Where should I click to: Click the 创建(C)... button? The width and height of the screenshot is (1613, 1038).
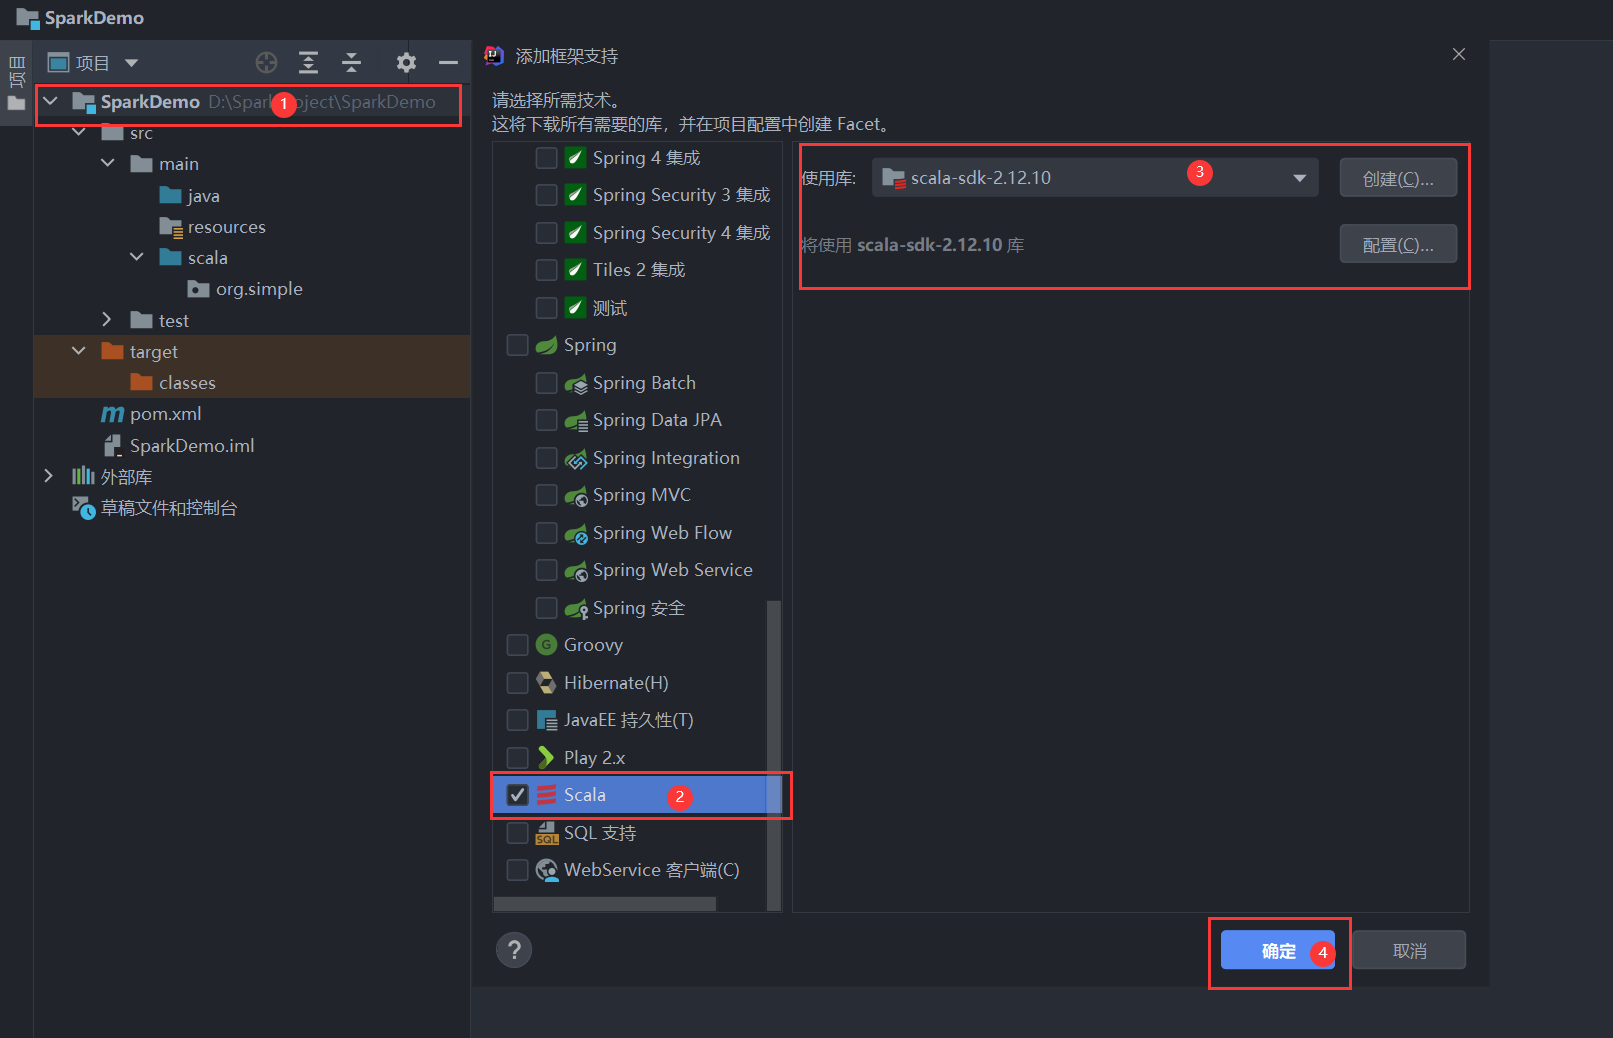click(x=1398, y=178)
